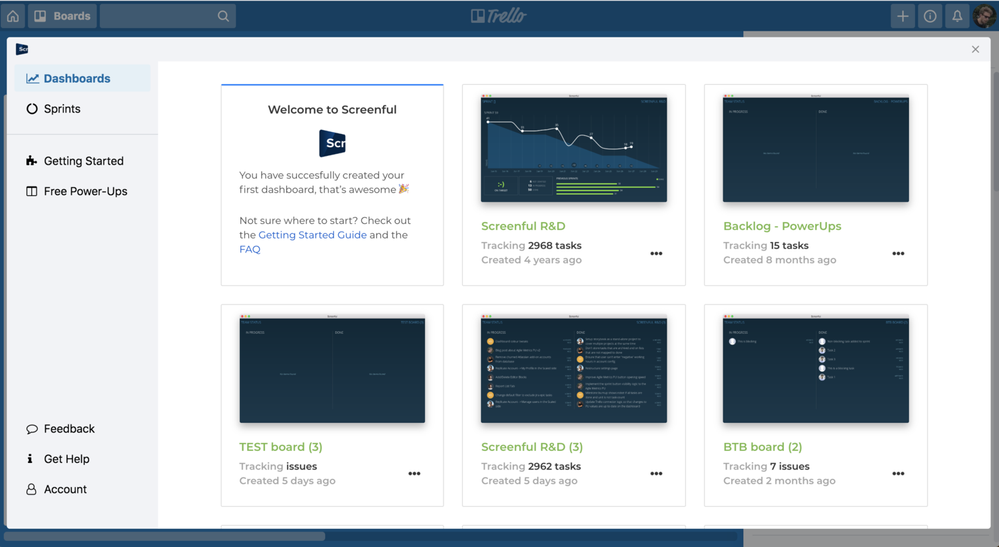This screenshot has width=999, height=547.
Task: Click the plus create button
Action: (903, 16)
